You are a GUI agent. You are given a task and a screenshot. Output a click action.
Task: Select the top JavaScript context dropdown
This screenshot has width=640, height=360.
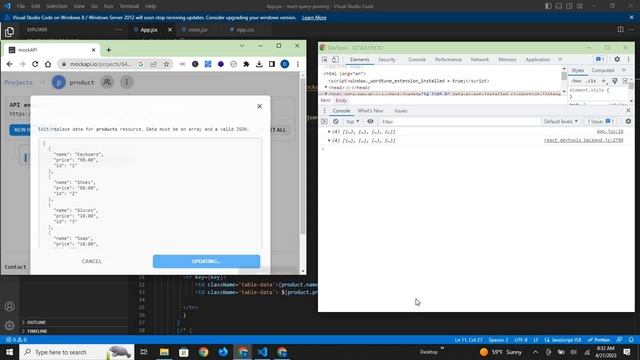pyautogui.click(x=352, y=121)
